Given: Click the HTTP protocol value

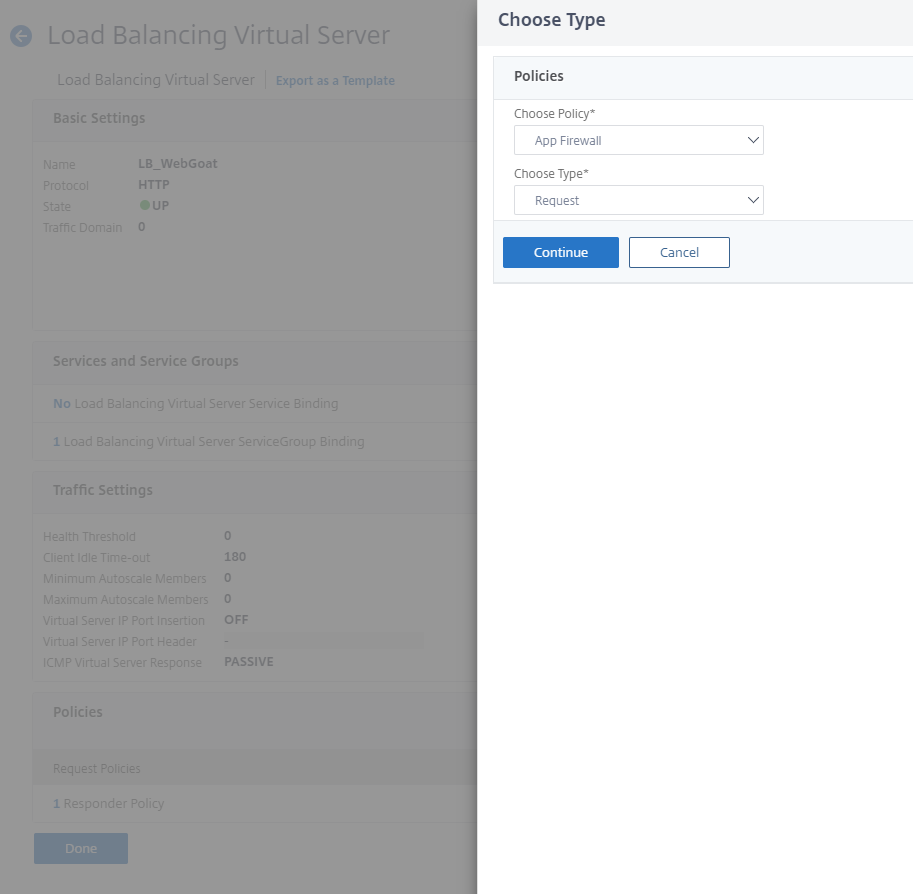Looking at the screenshot, I should click(154, 185).
